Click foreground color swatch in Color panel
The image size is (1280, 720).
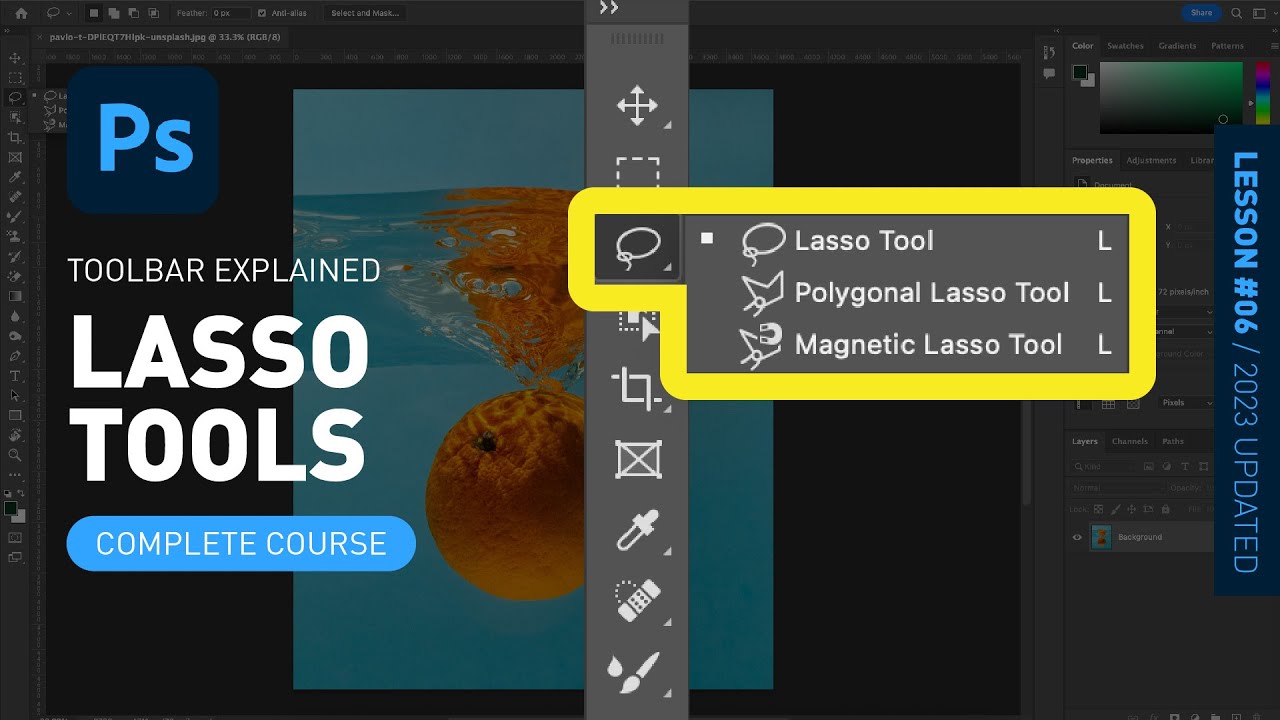[1080, 72]
